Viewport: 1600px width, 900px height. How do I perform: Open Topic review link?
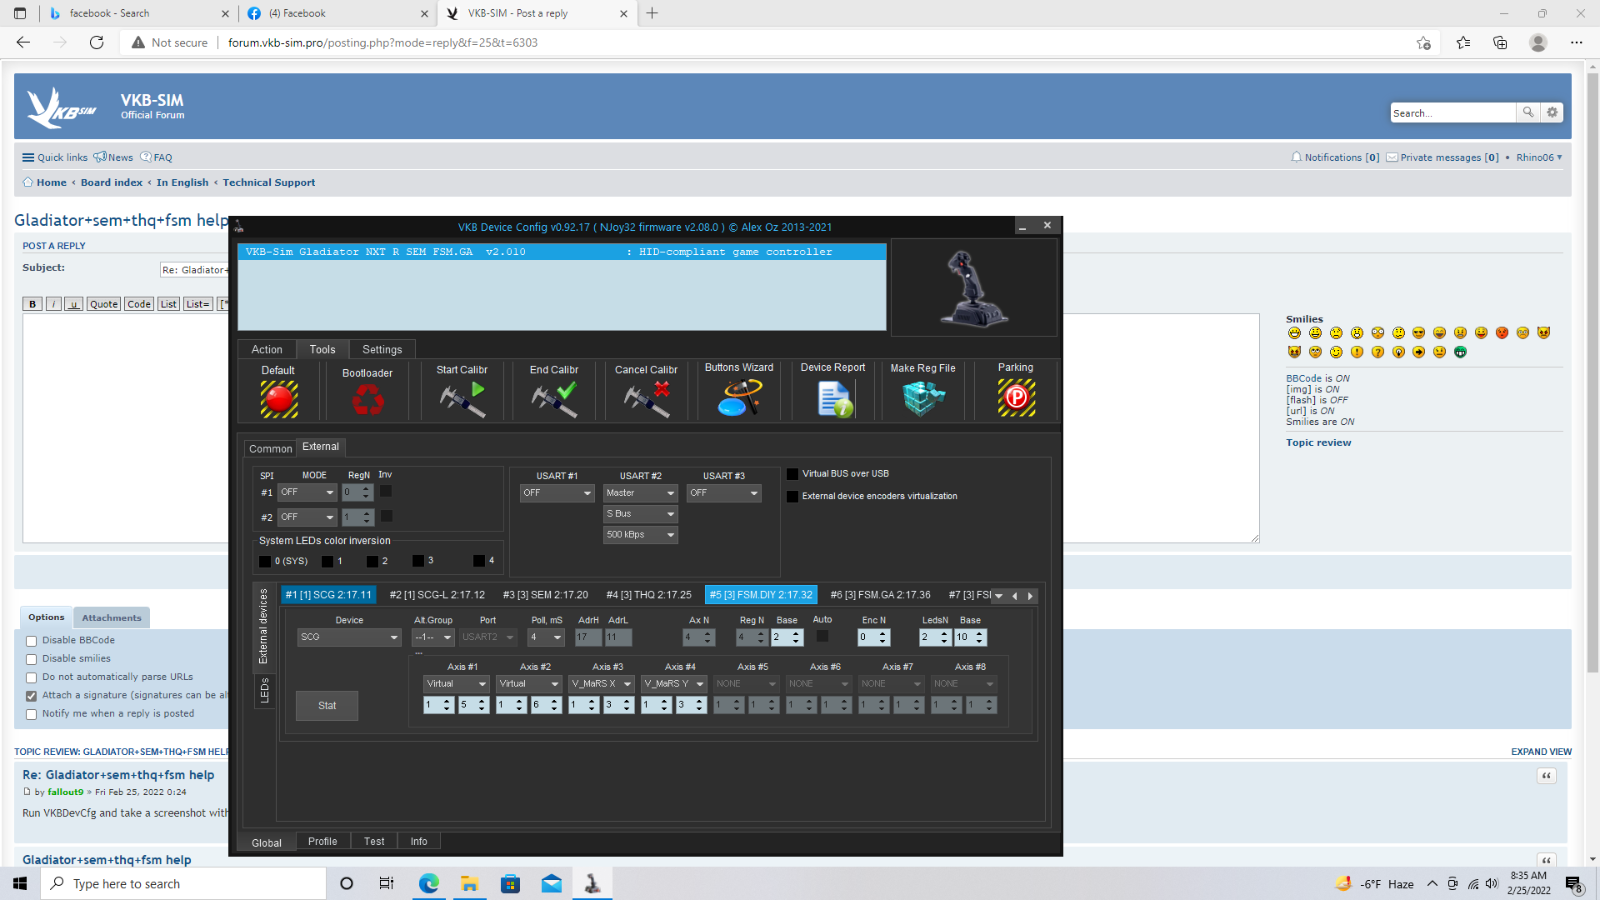1318,442
